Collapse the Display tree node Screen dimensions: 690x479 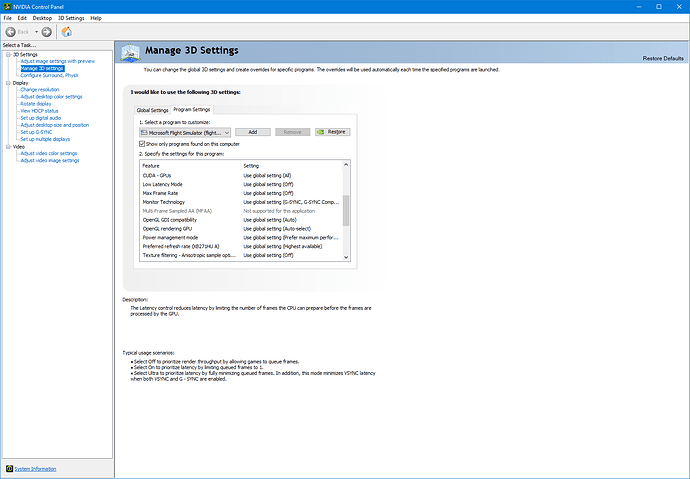(x=8, y=83)
